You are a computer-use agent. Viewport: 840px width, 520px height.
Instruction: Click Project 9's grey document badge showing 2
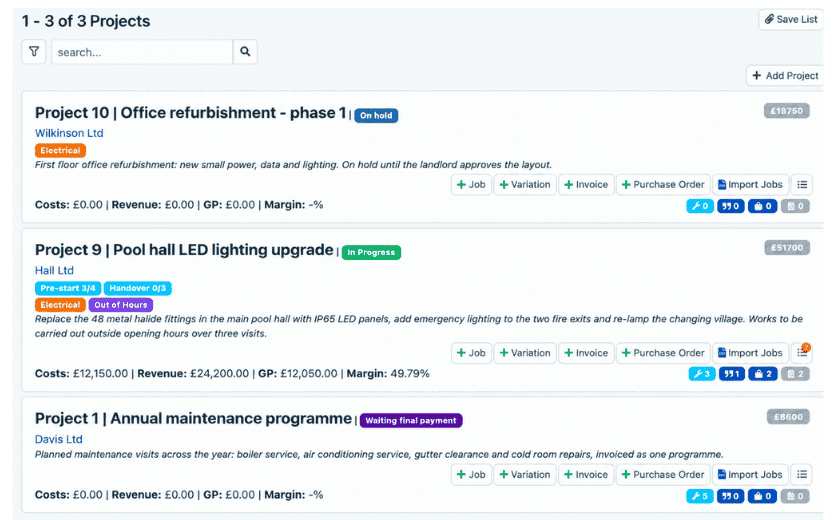point(795,374)
